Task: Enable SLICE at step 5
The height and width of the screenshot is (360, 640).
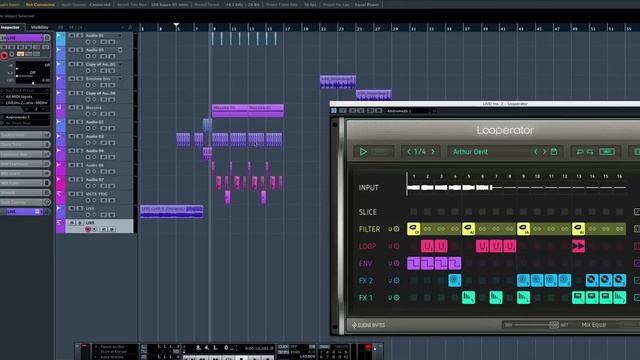Action: (469, 211)
